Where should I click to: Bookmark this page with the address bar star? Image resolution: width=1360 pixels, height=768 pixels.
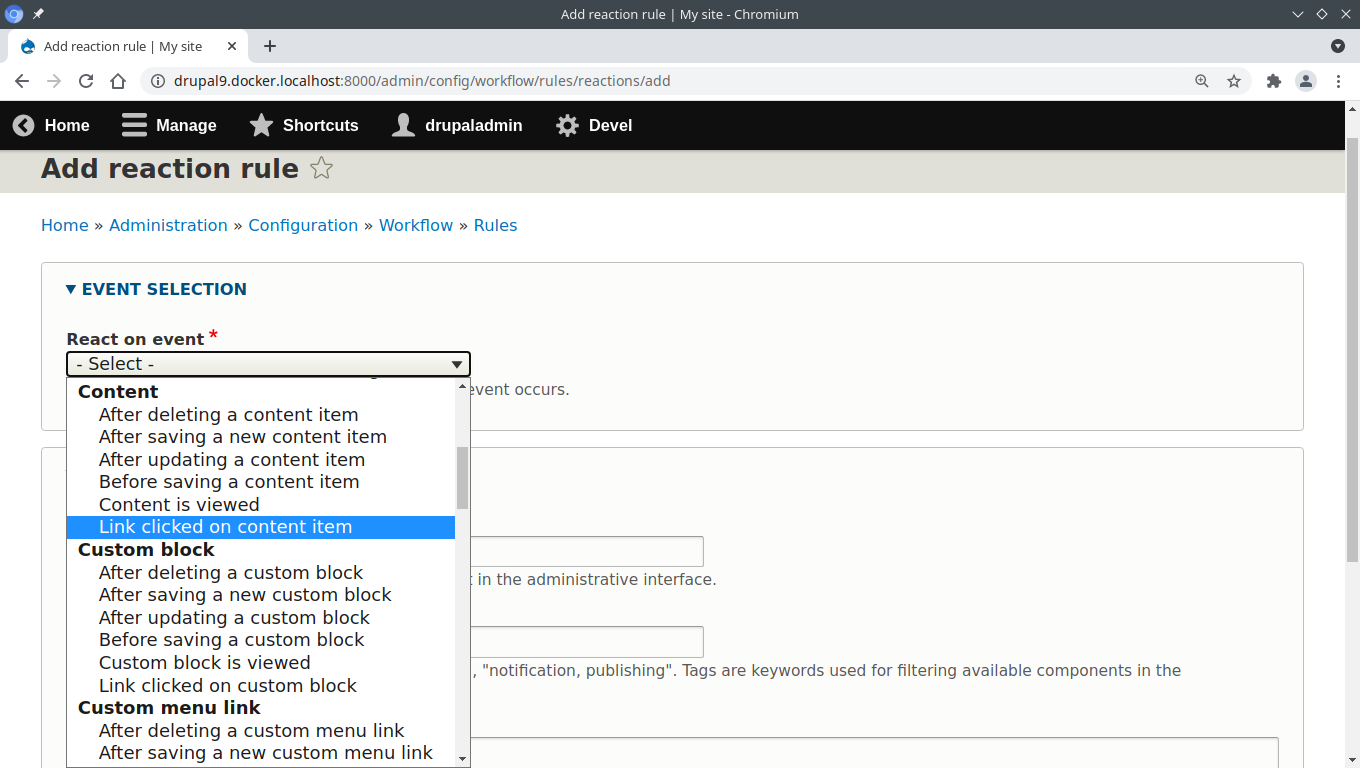click(1234, 81)
